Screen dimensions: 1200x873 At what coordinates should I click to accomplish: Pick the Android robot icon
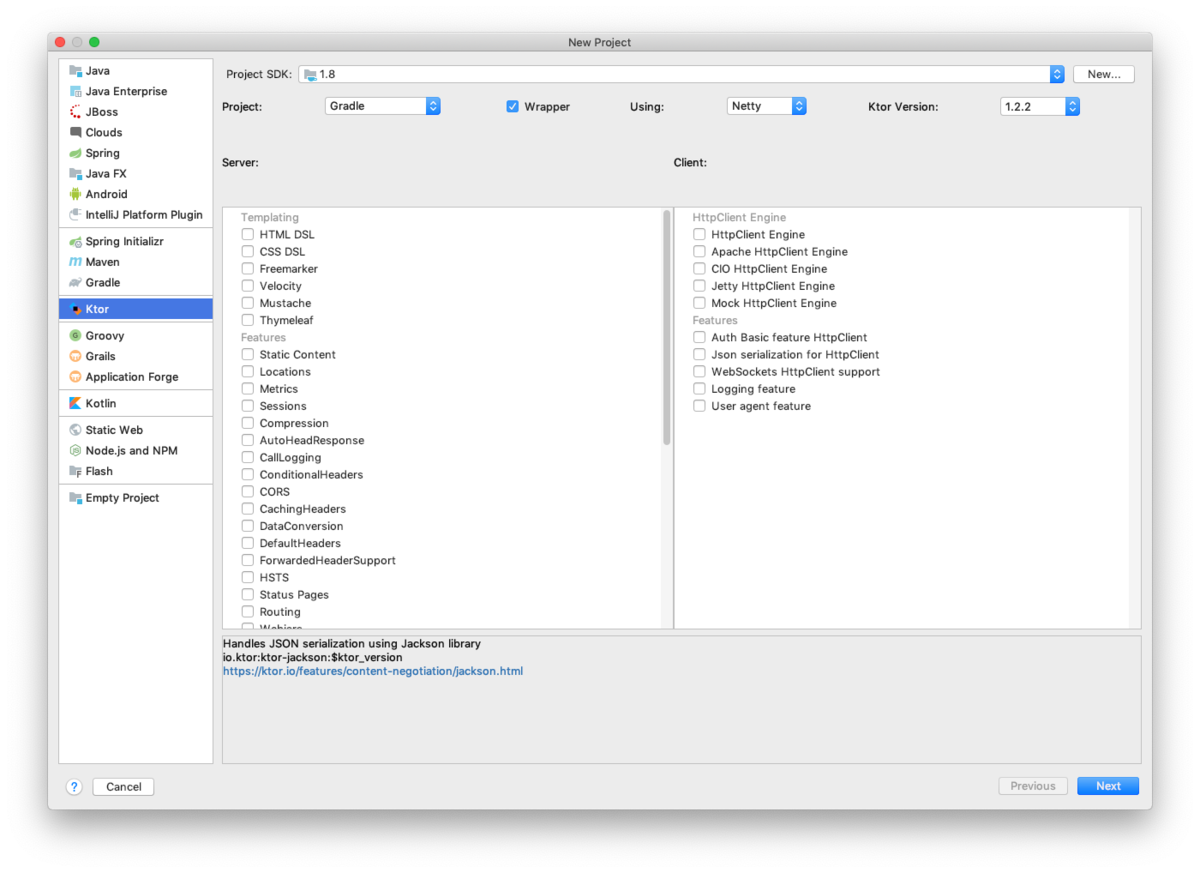click(75, 194)
